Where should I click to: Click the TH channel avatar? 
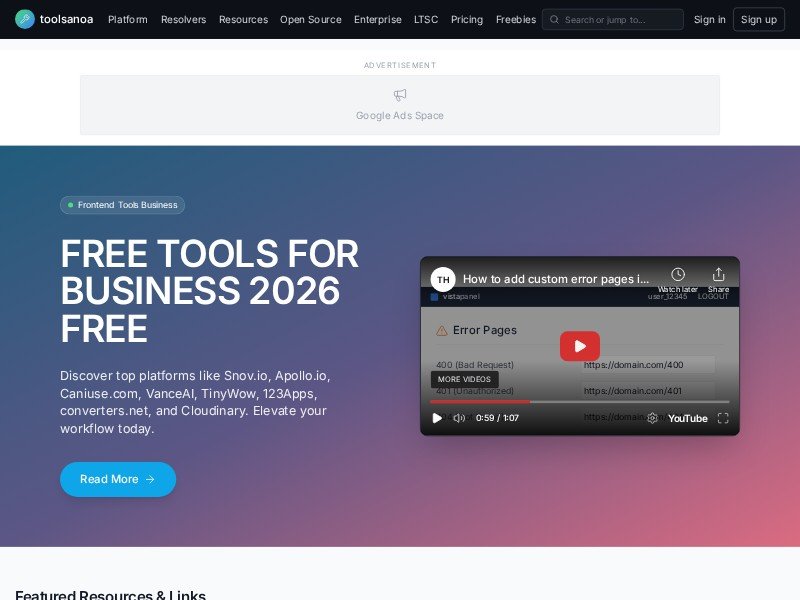click(x=443, y=279)
